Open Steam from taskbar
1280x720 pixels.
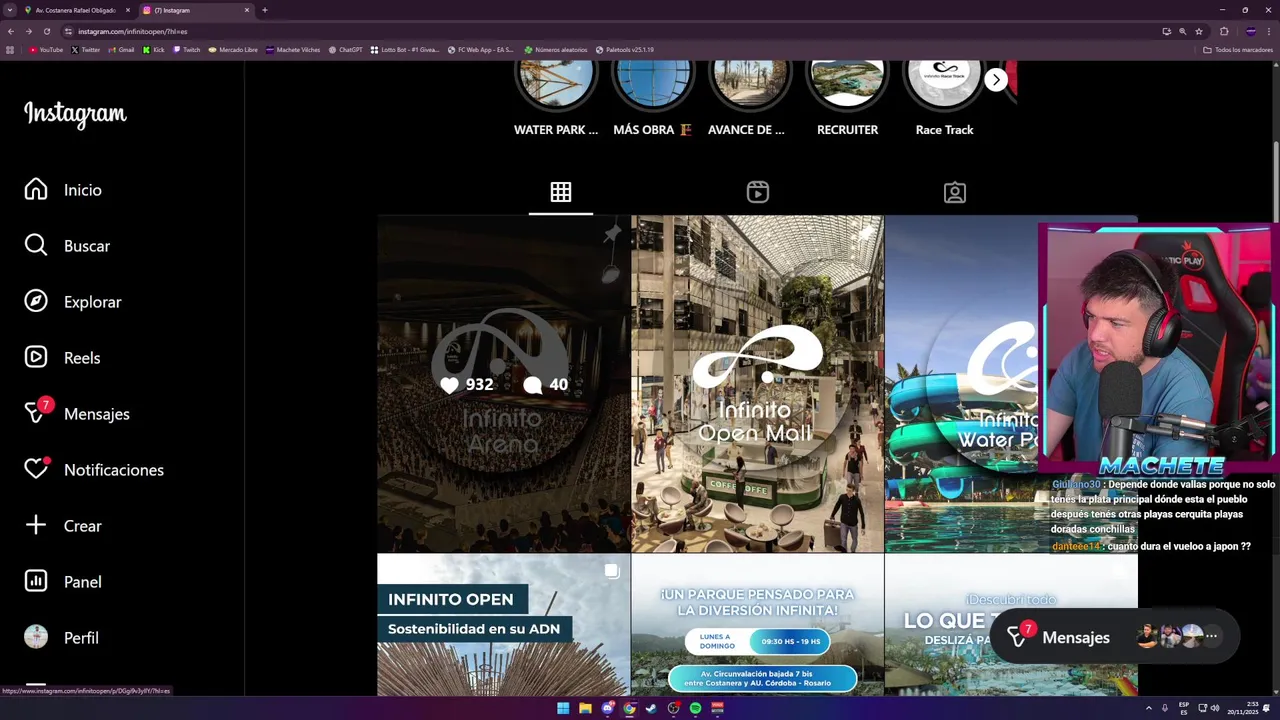pos(651,708)
